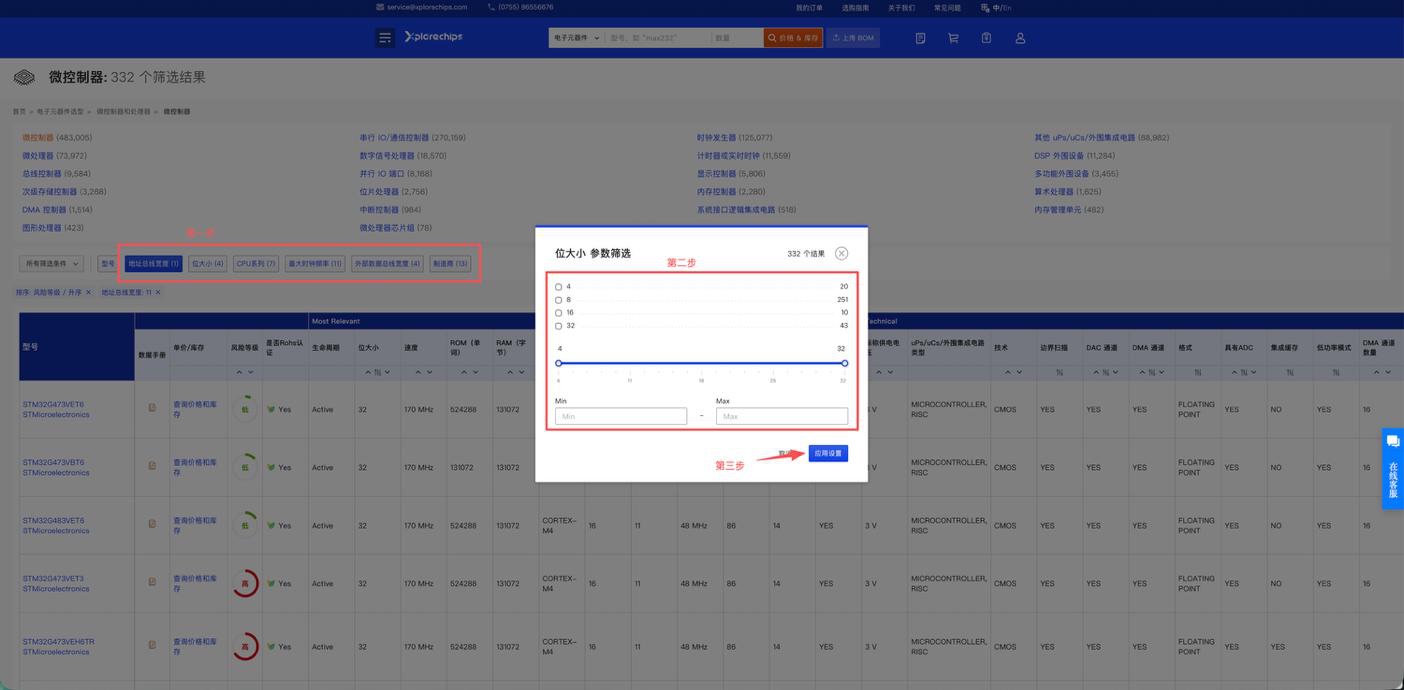Click the filter icon under 边界扫描 column
This screenshot has width=1404, height=690.
[x=1059, y=372]
